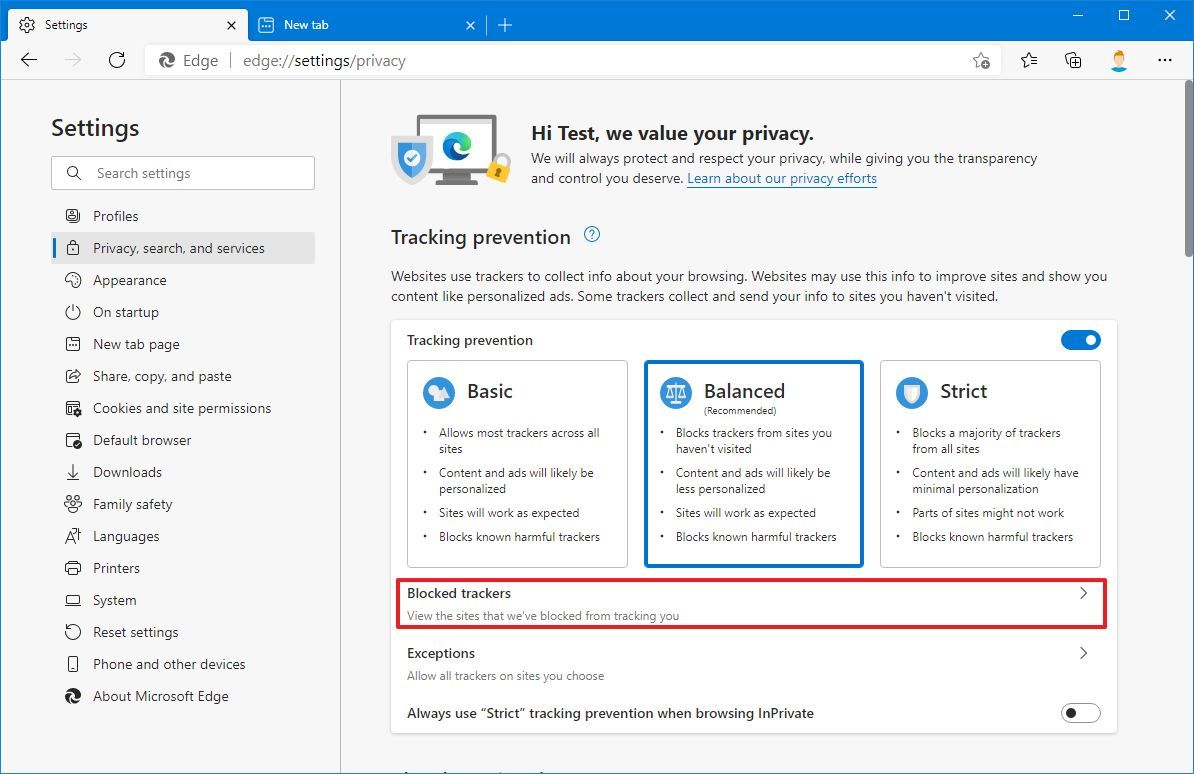
Task: Toggle Tracking prevention off
Action: pyautogui.click(x=1080, y=340)
